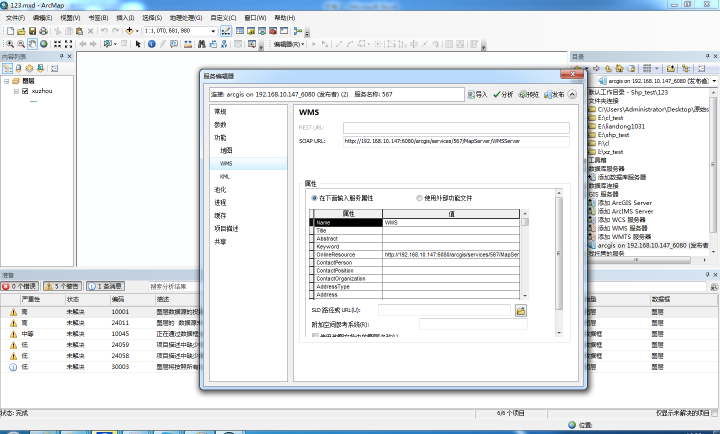This screenshot has width=720, height=434.
Task: Open Catalog view mode grid dropdown
Action: coord(657,68)
